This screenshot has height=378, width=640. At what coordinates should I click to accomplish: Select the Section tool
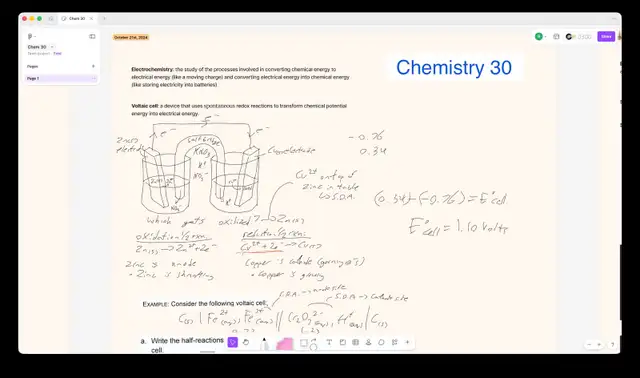coord(342,342)
